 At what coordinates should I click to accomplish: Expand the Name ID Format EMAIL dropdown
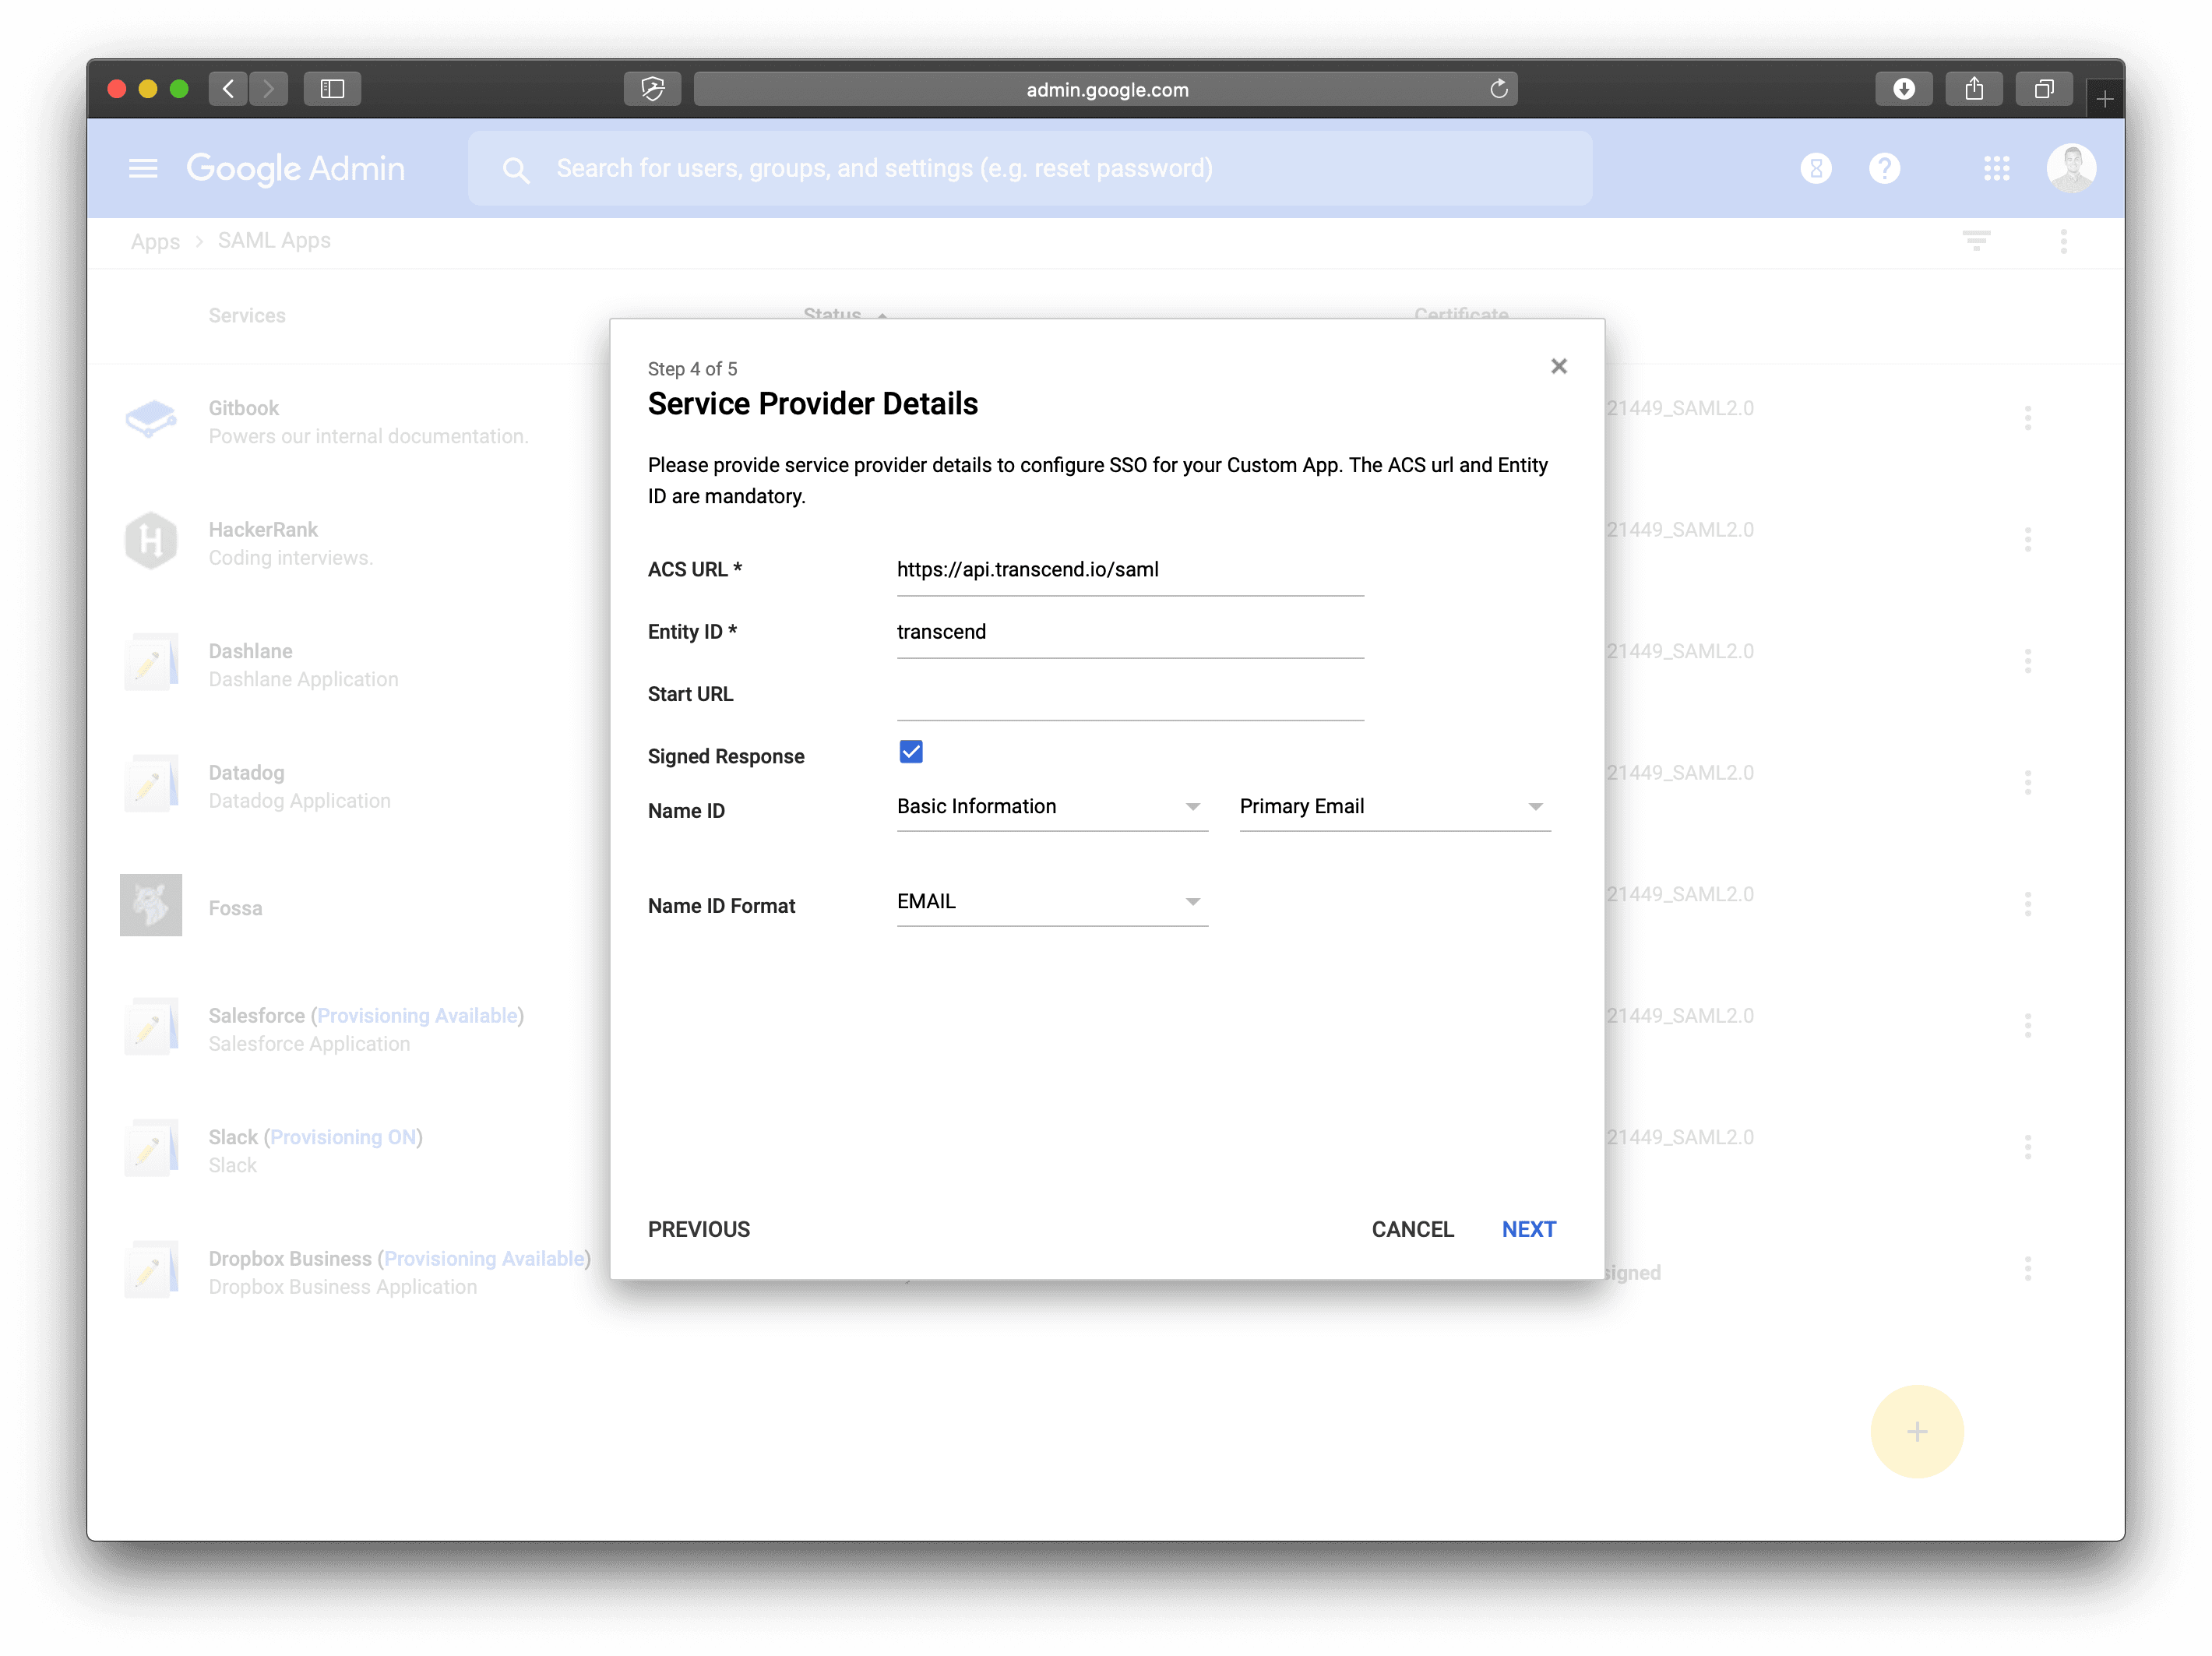tap(1051, 901)
